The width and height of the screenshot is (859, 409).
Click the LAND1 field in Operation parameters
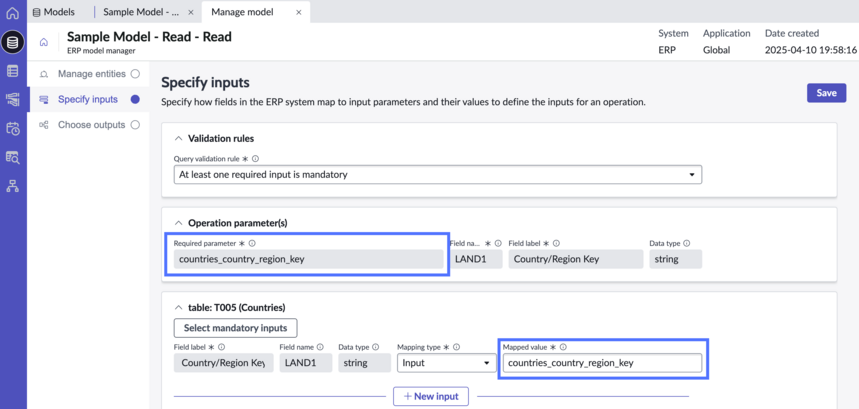tap(476, 259)
